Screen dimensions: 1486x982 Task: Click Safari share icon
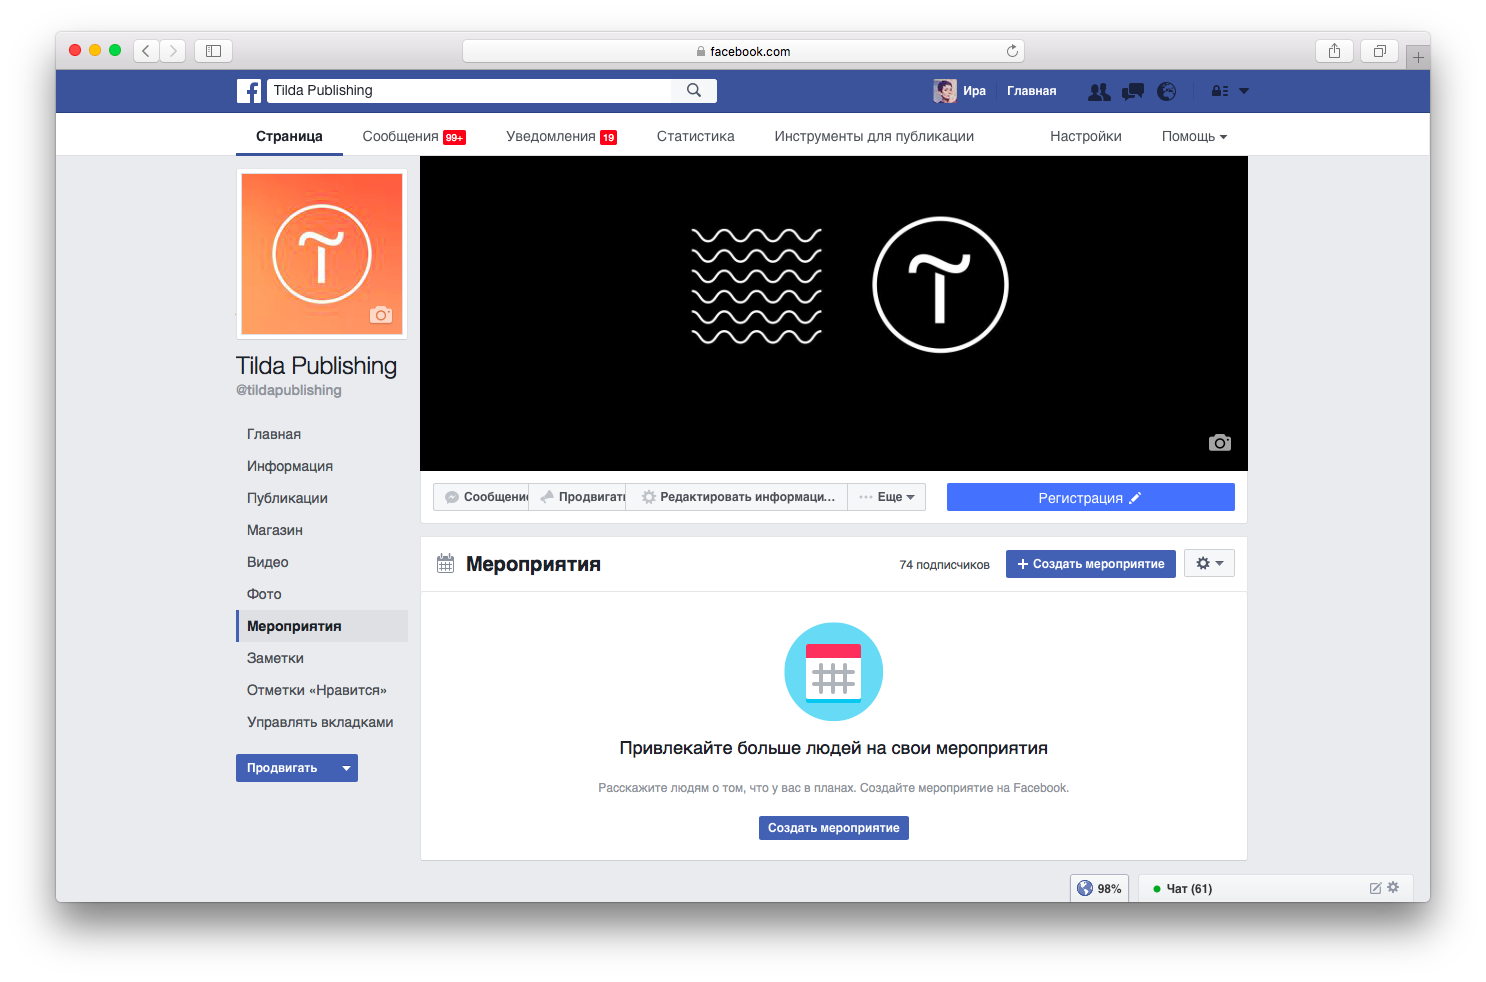1334,50
